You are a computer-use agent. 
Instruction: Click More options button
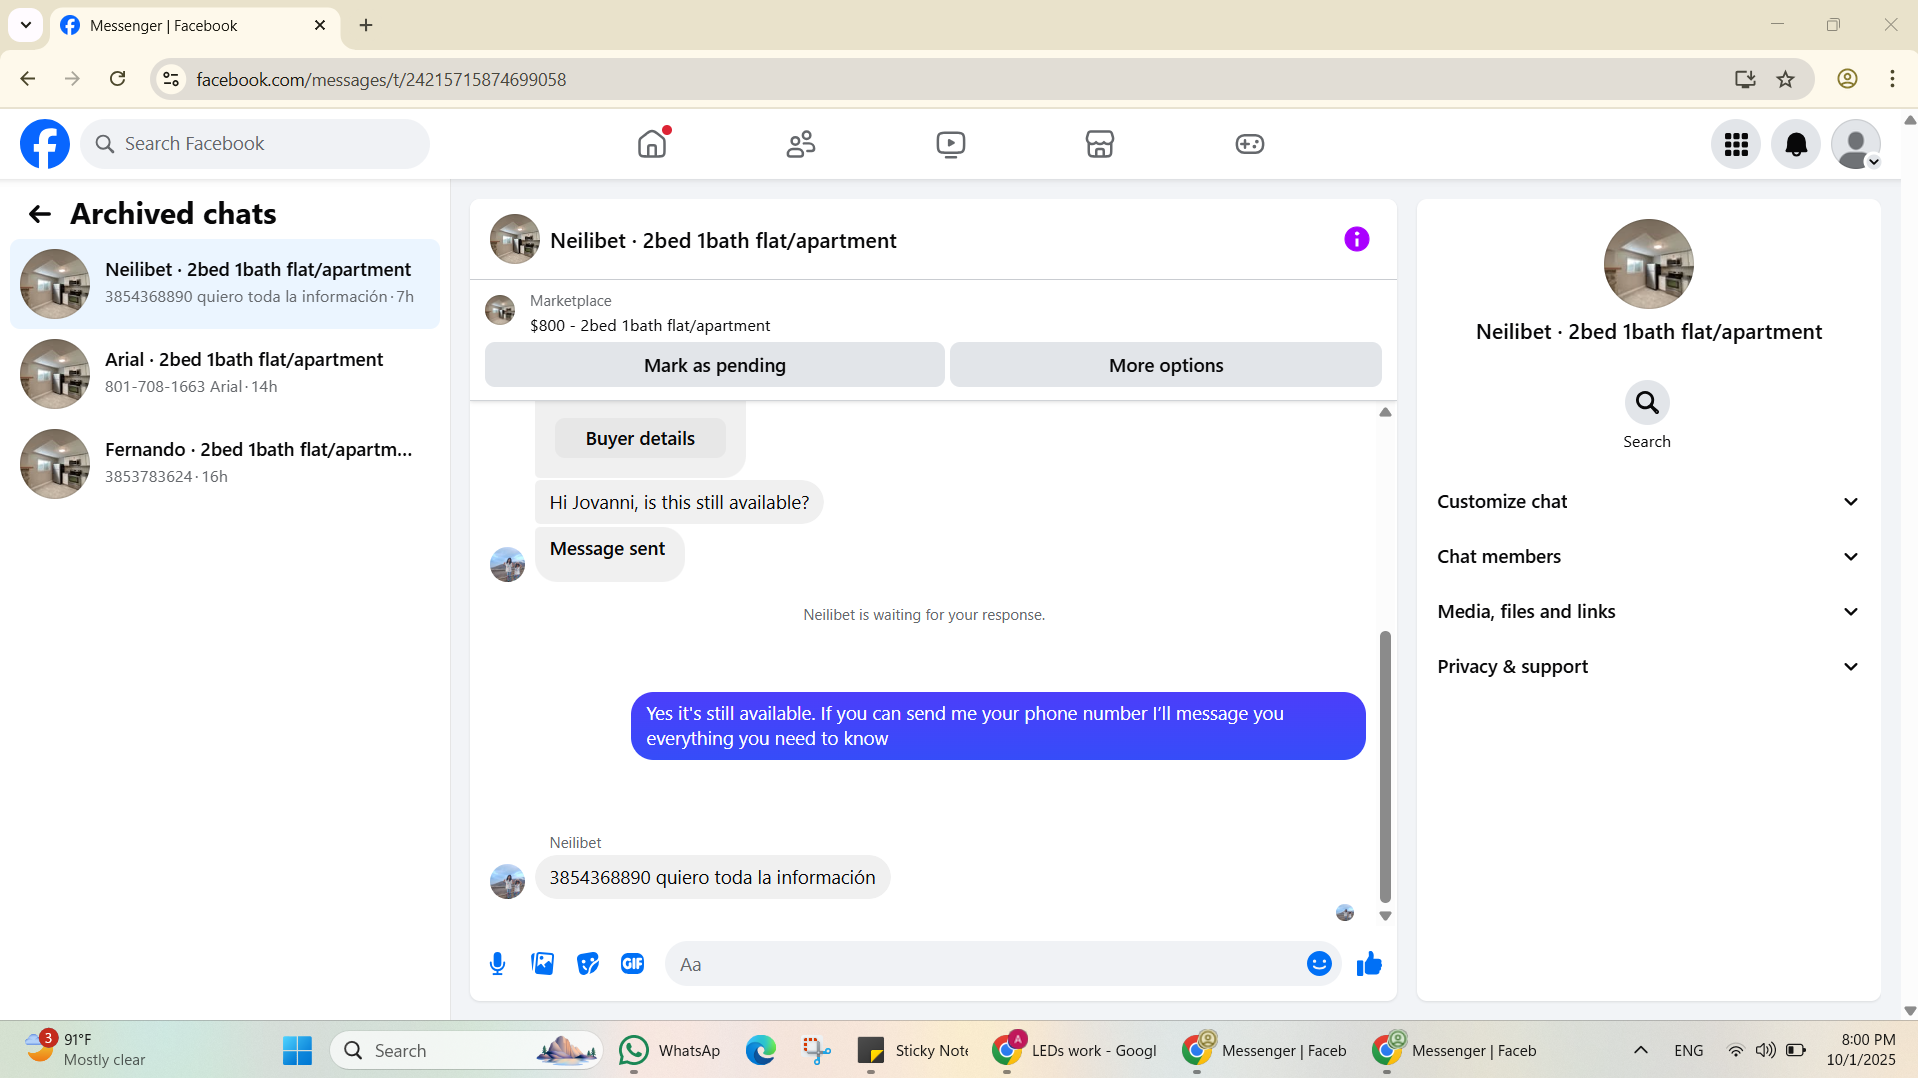pyautogui.click(x=1166, y=365)
